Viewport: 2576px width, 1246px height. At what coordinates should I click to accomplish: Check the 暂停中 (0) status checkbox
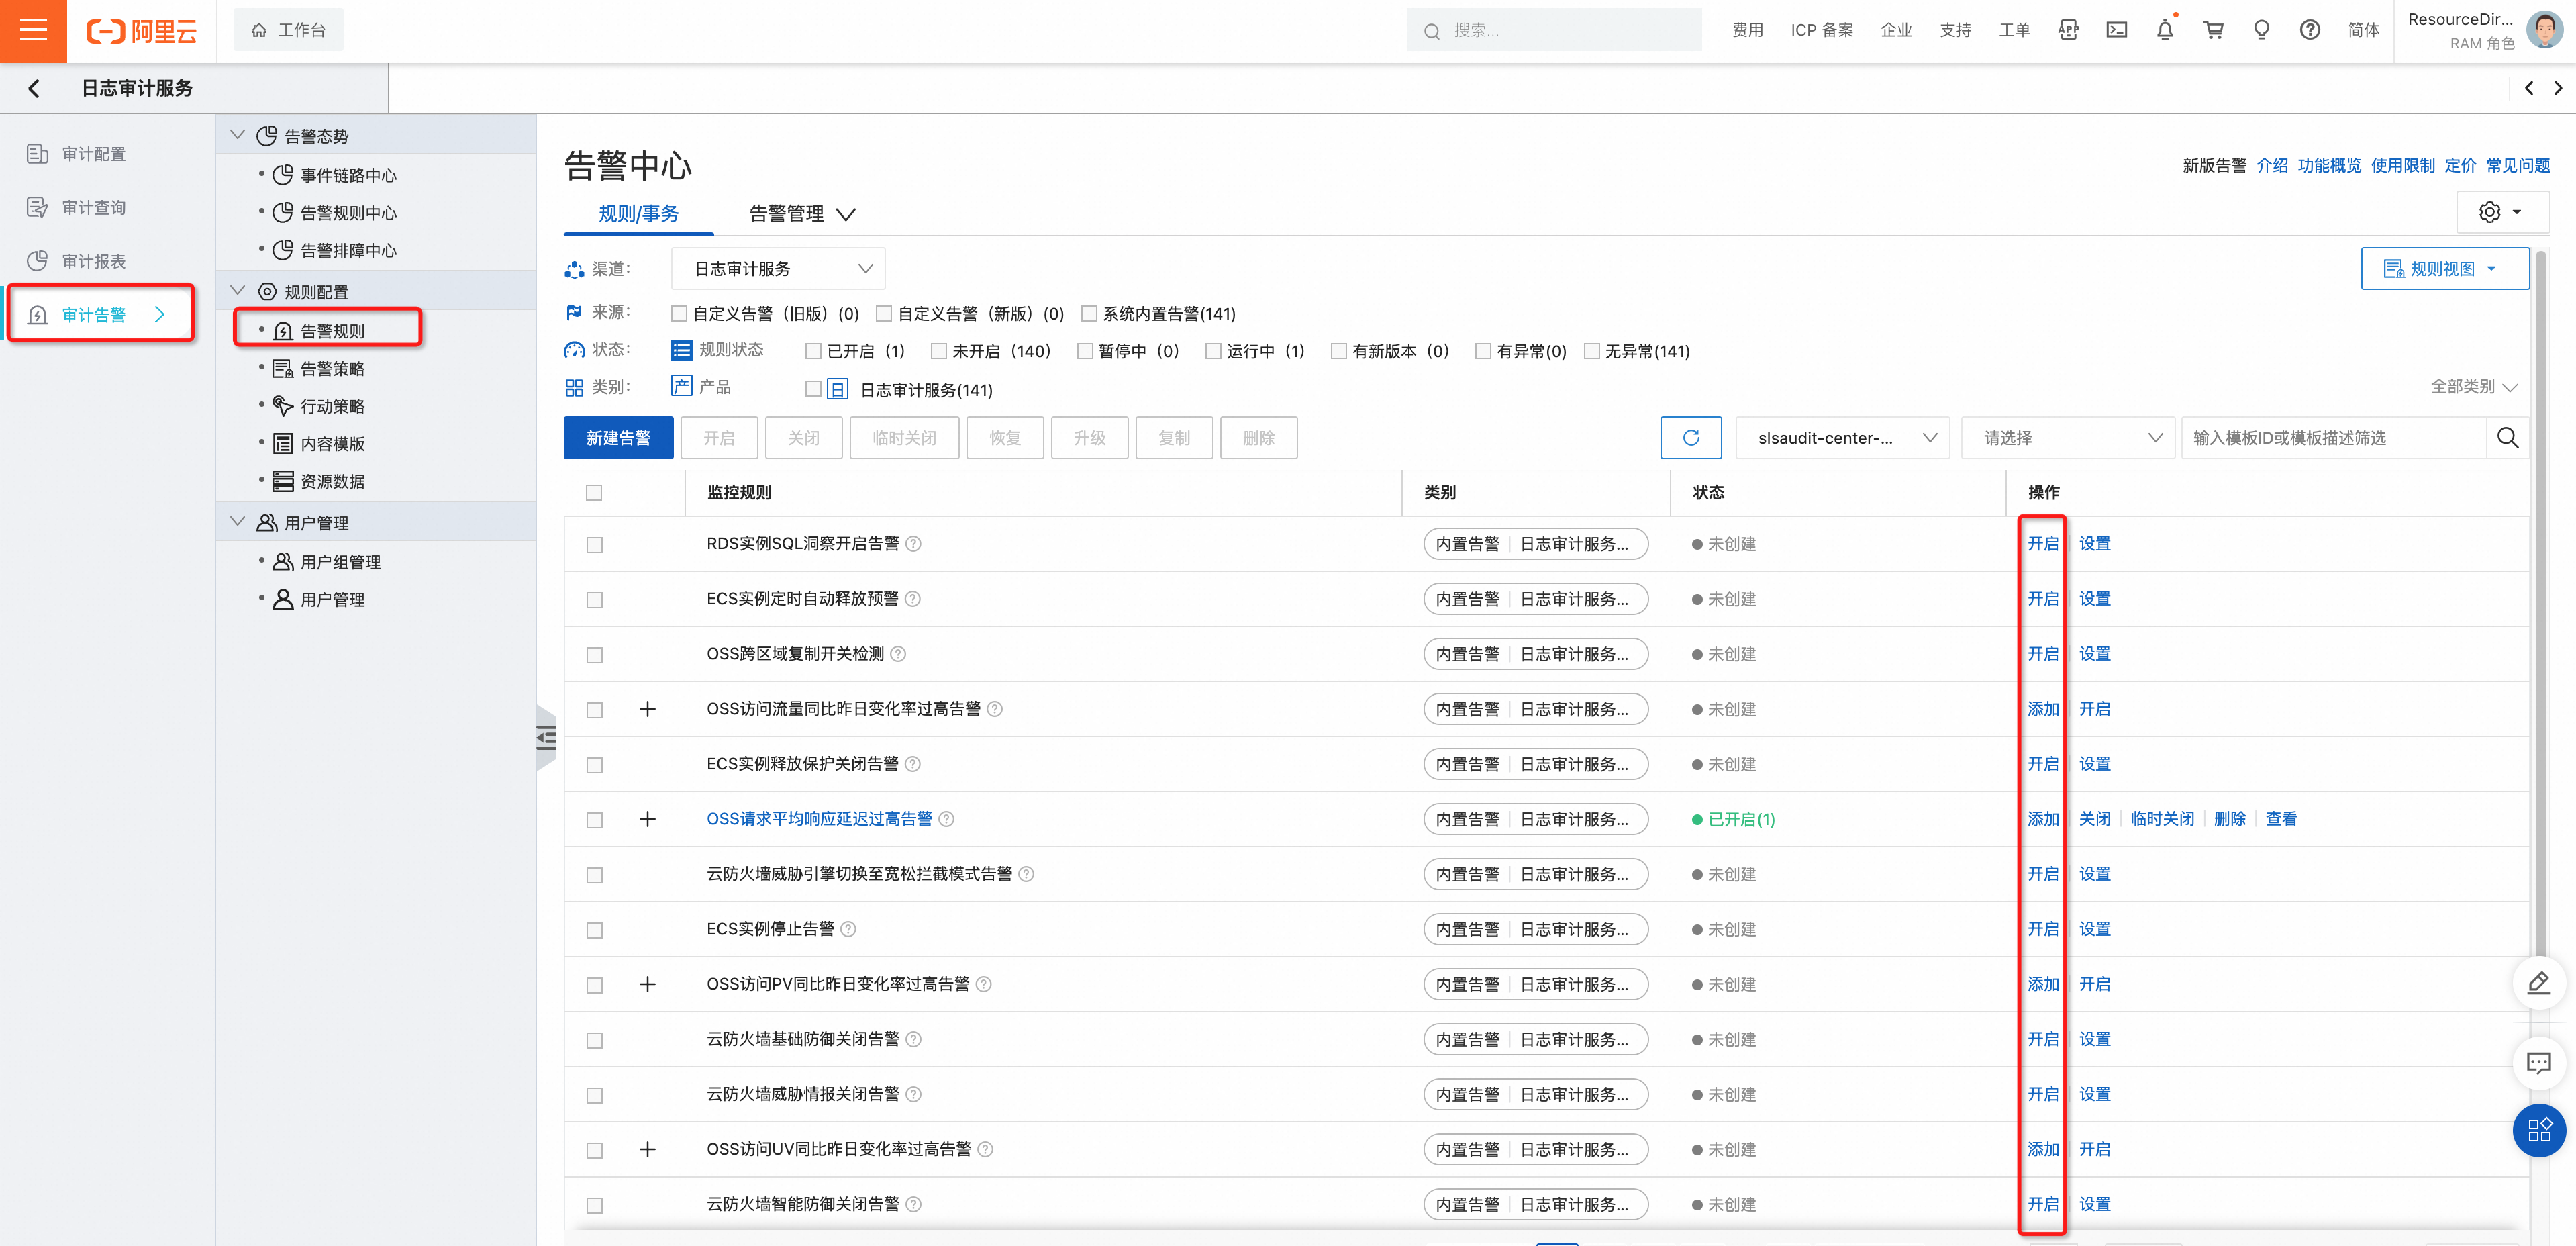(1085, 351)
